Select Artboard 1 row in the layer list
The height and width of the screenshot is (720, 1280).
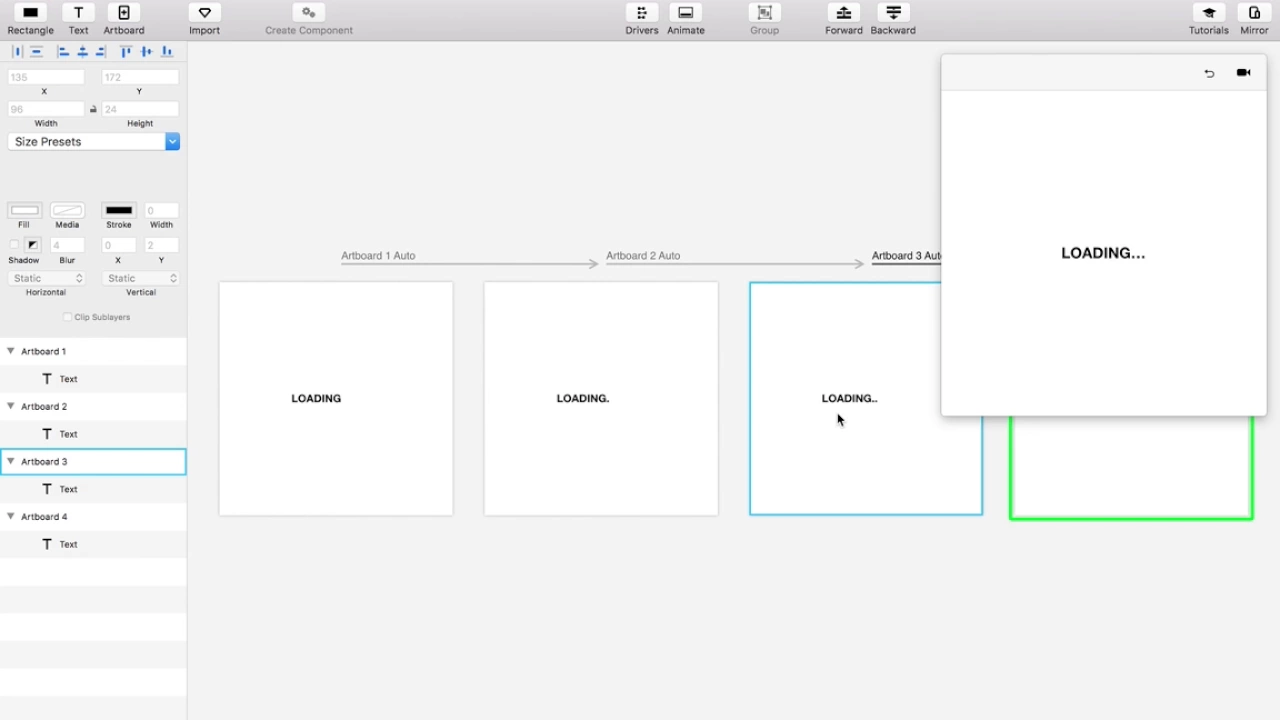pyautogui.click(x=93, y=351)
